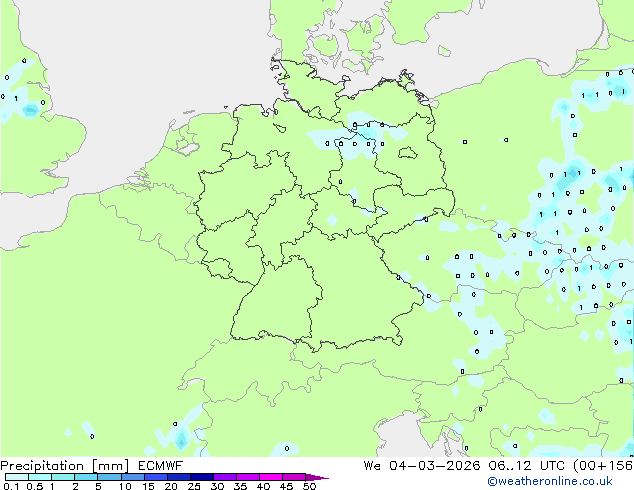Pick the legend swatch between 10 and 15
This screenshot has width=634, height=490.
[133, 477]
